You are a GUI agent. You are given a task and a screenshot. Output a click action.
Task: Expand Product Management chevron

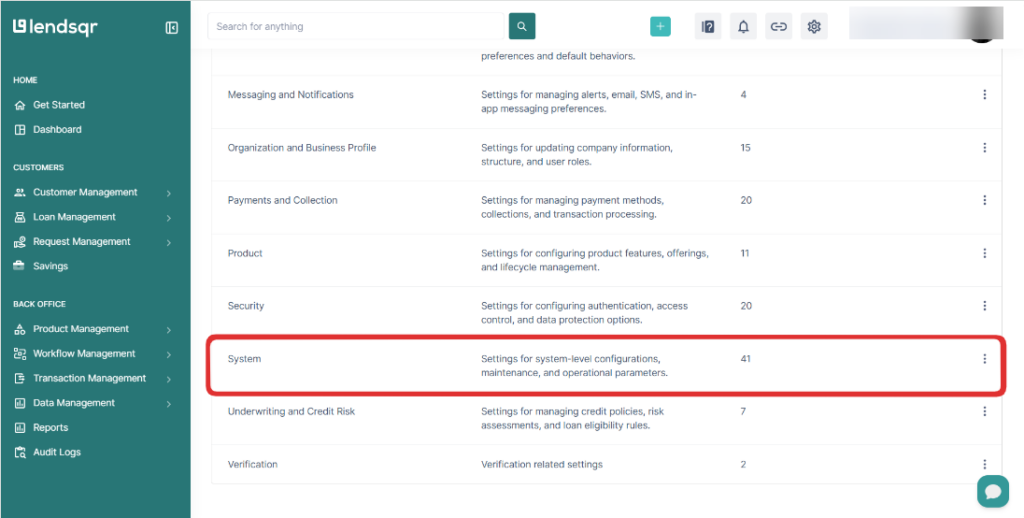point(168,330)
